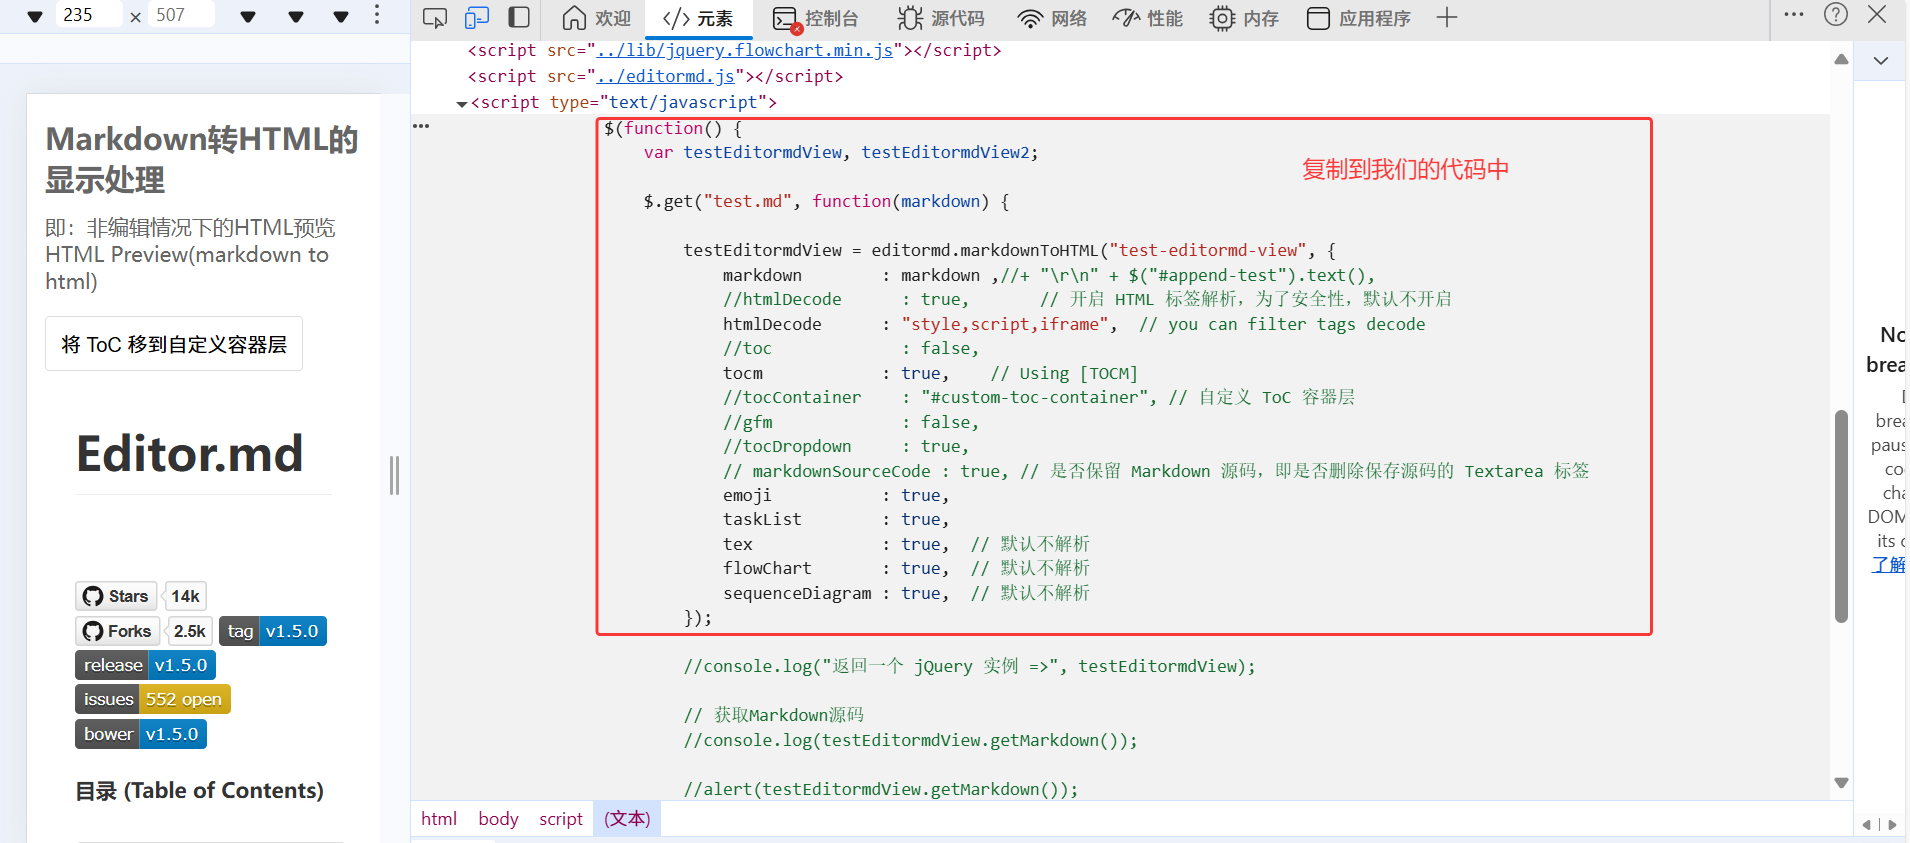
Task: Click the elements panel scroll down arrow
Action: (x=1841, y=783)
